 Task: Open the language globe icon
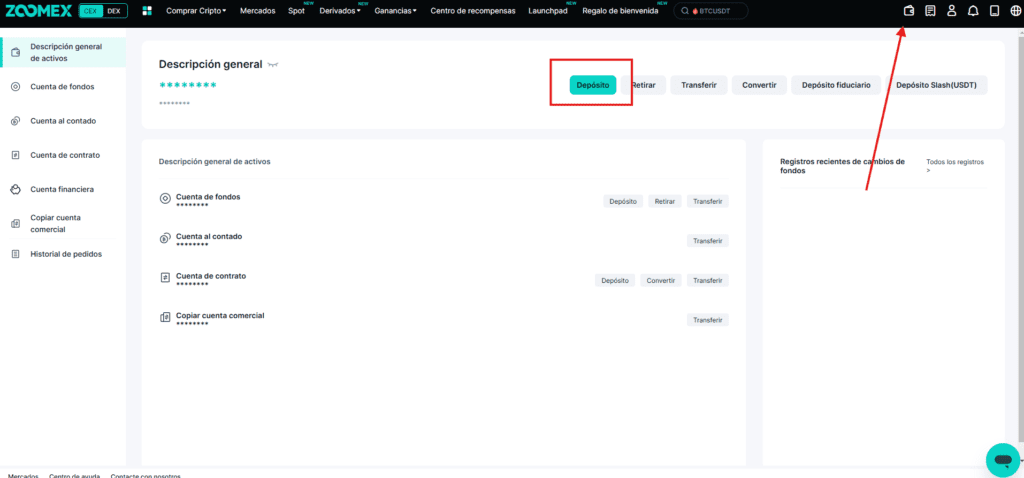[x=1015, y=11]
